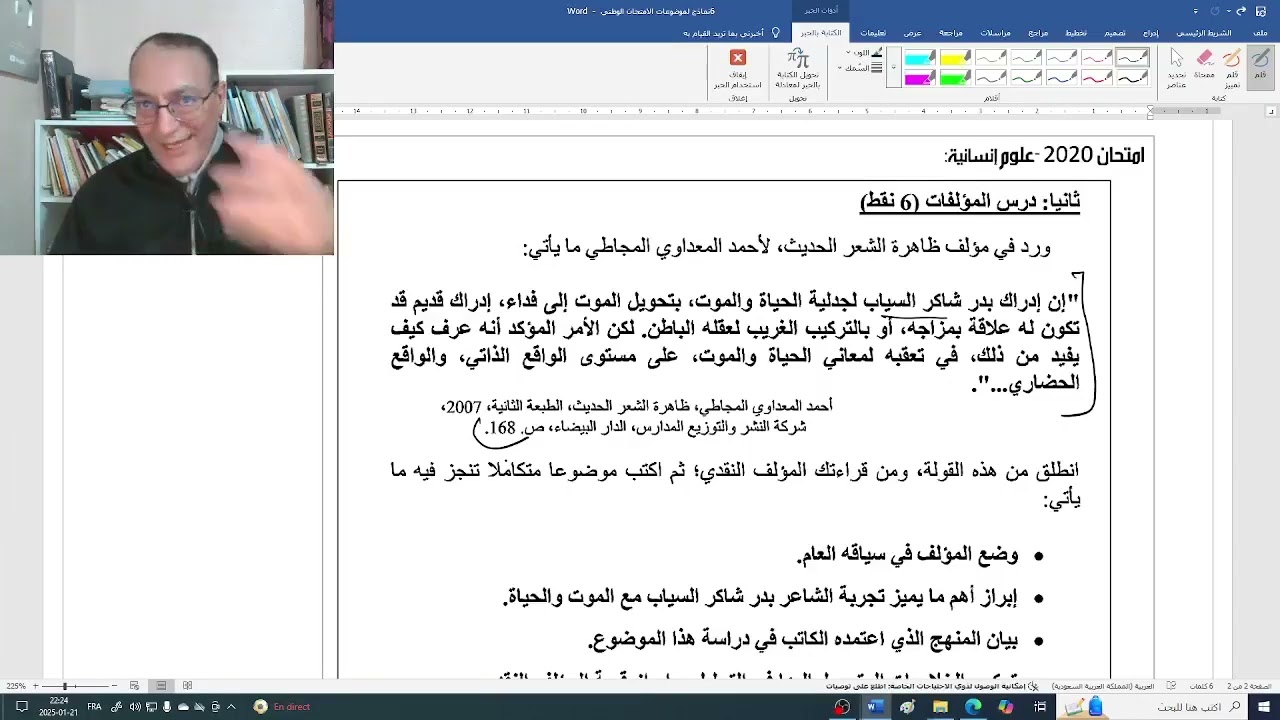The width and height of the screenshot is (1280, 720).
Task: Choose the Select Objects (تحديد عناصر) tool
Action: pyautogui.click(x=1177, y=68)
